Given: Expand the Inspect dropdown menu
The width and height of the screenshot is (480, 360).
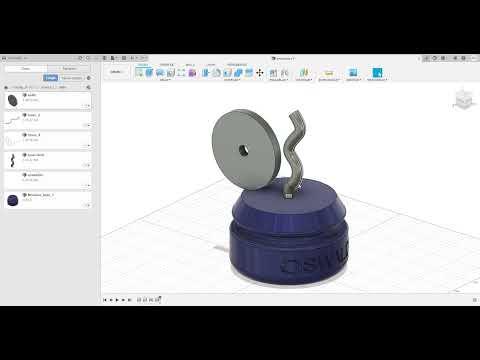Looking at the screenshot, I should click(x=329, y=80).
